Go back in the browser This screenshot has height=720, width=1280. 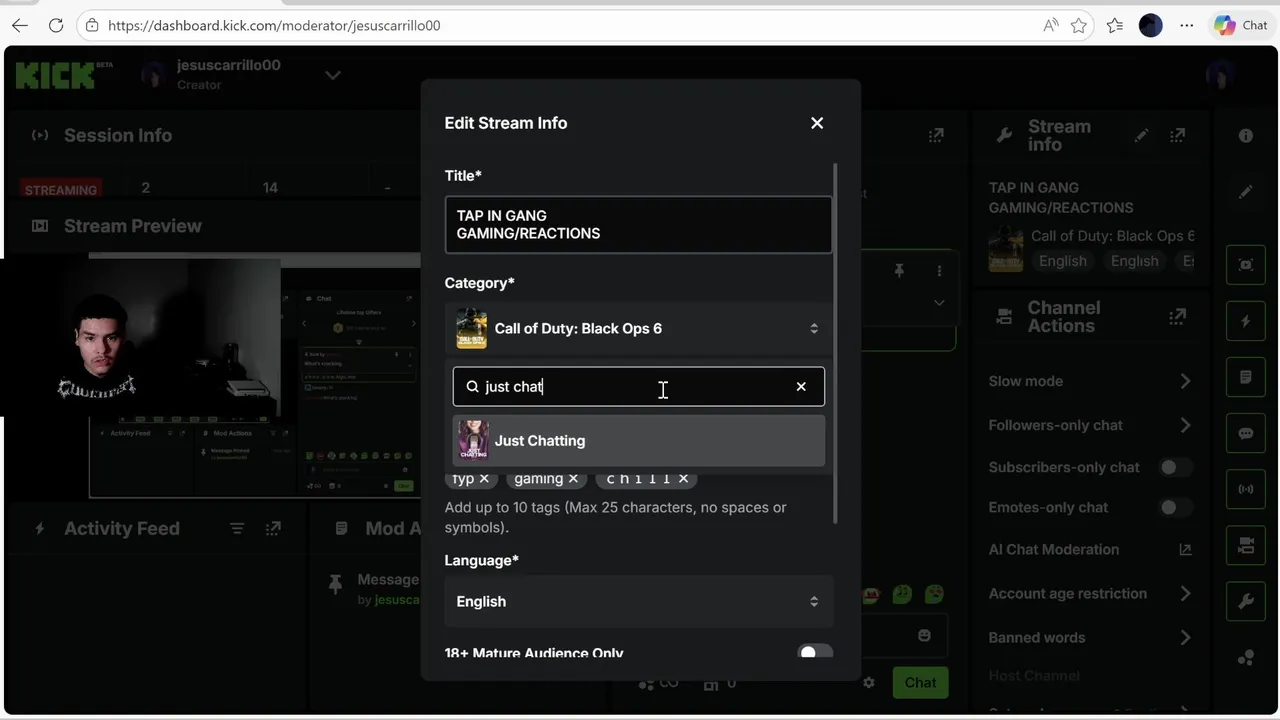click(20, 25)
